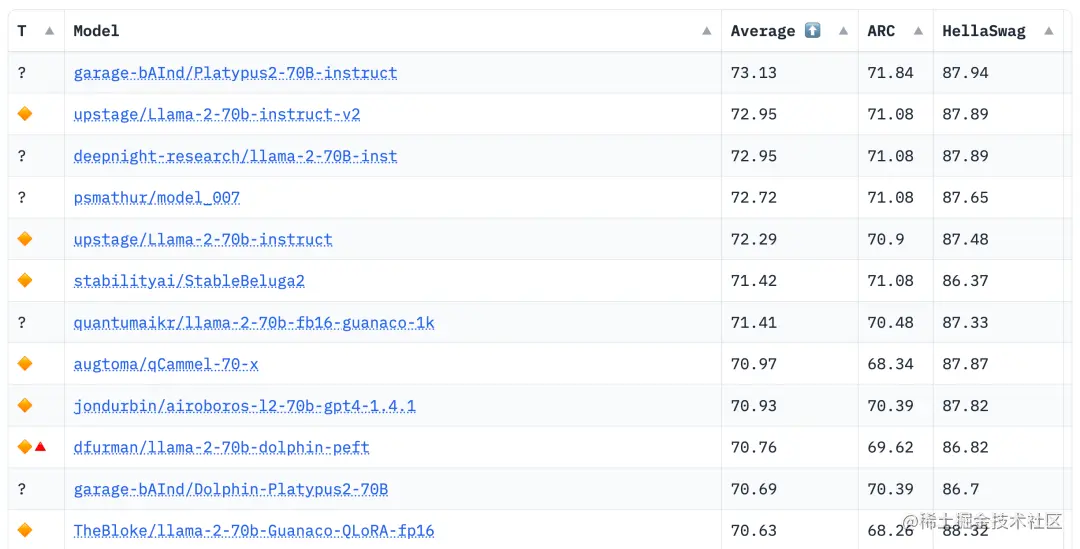
Task: Sort by the T column arrow
Action: point(50,31)
